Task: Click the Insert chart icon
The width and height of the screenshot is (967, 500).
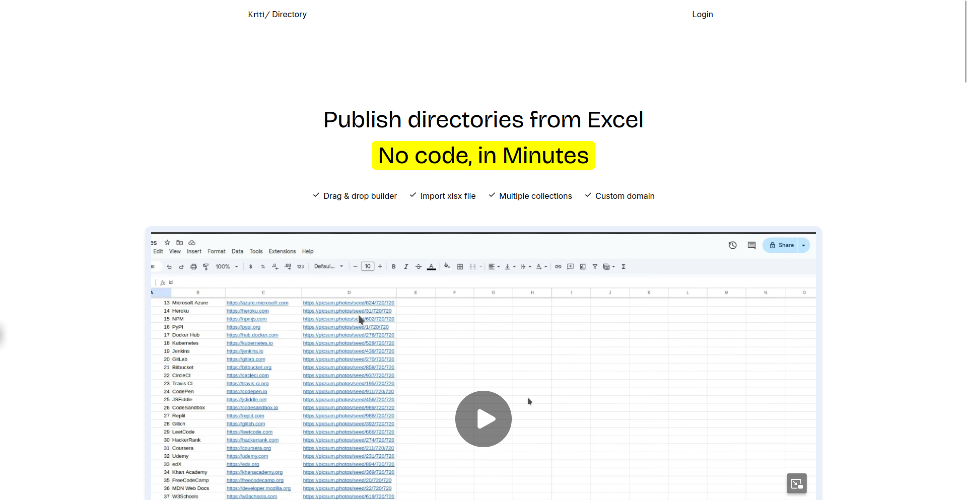Action: point(583,267)
